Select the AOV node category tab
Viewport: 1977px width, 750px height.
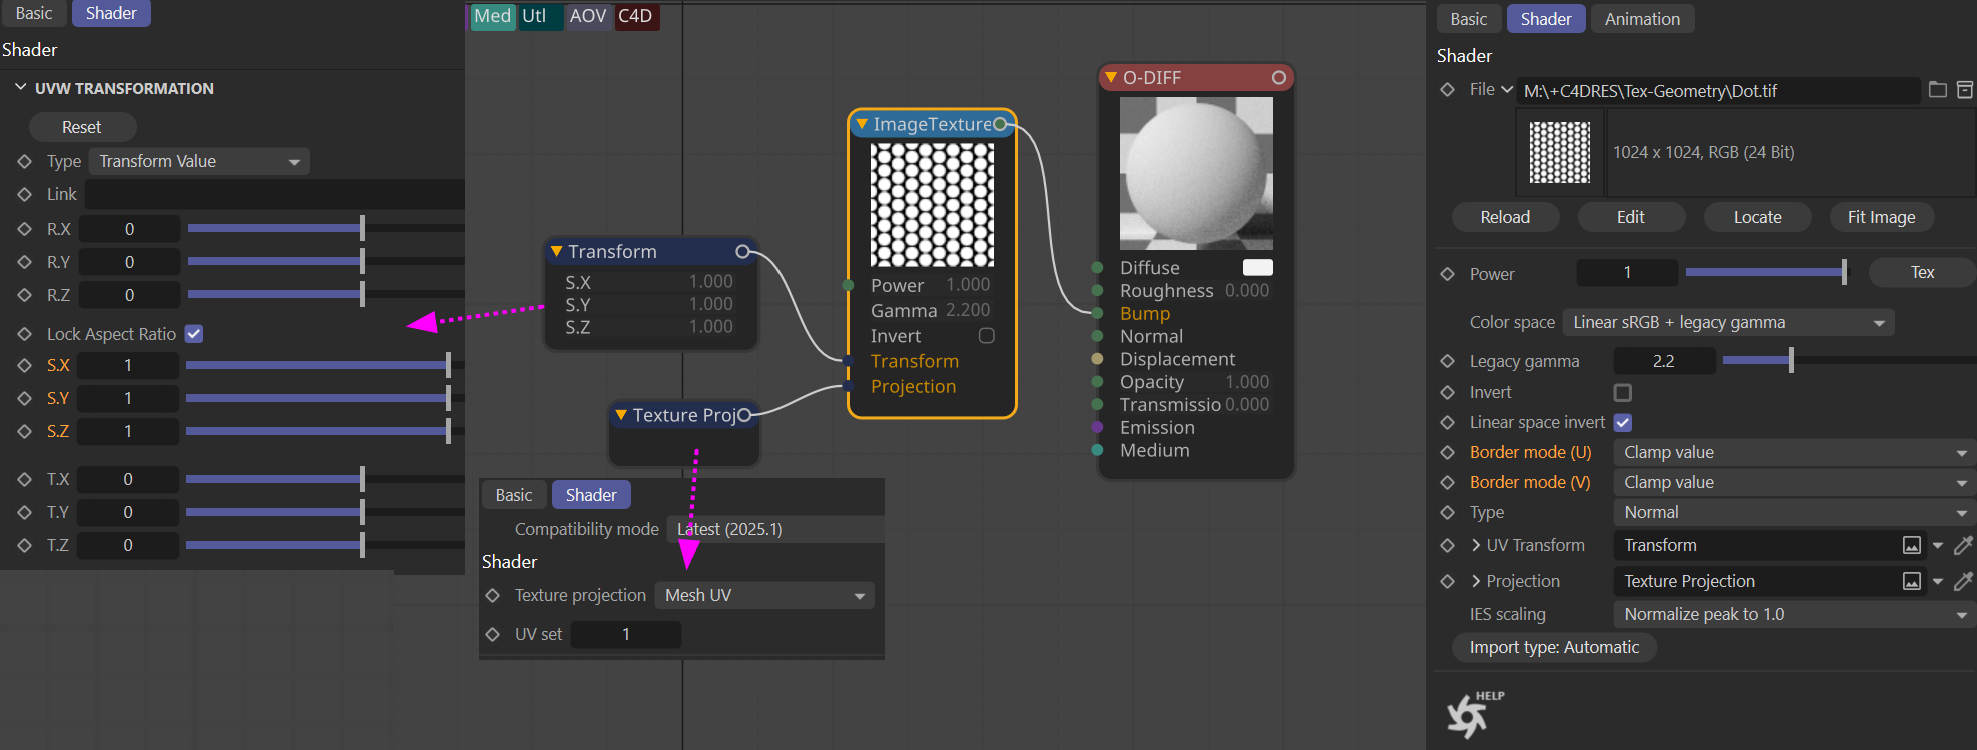(x=587, y=16)
